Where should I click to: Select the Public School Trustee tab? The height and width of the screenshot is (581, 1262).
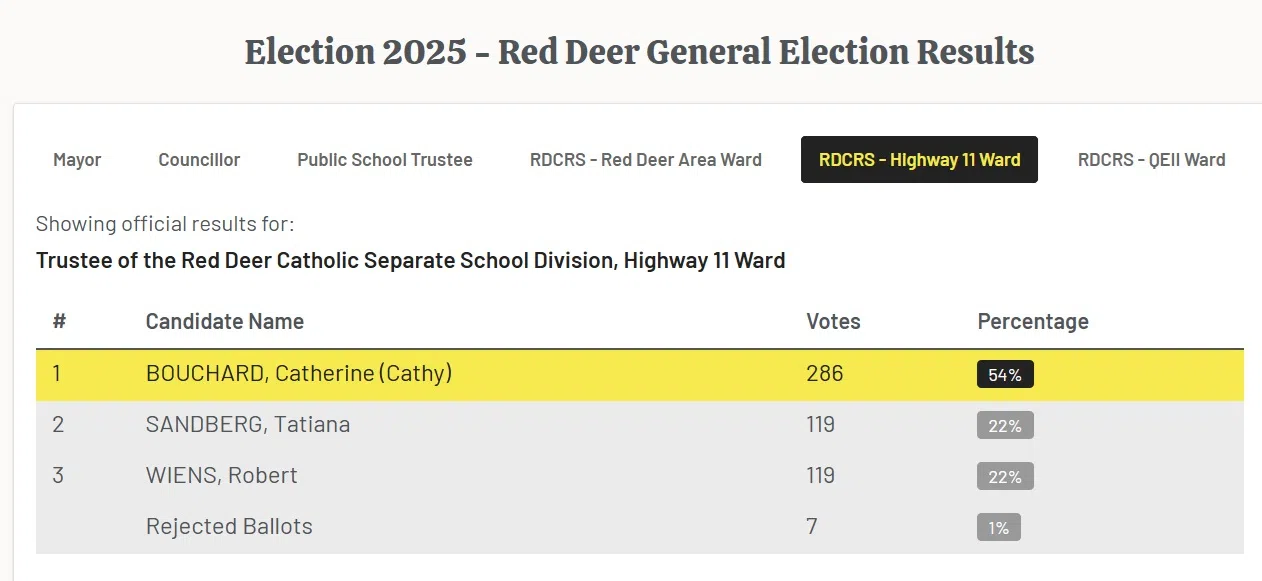[x=385, y=160]
